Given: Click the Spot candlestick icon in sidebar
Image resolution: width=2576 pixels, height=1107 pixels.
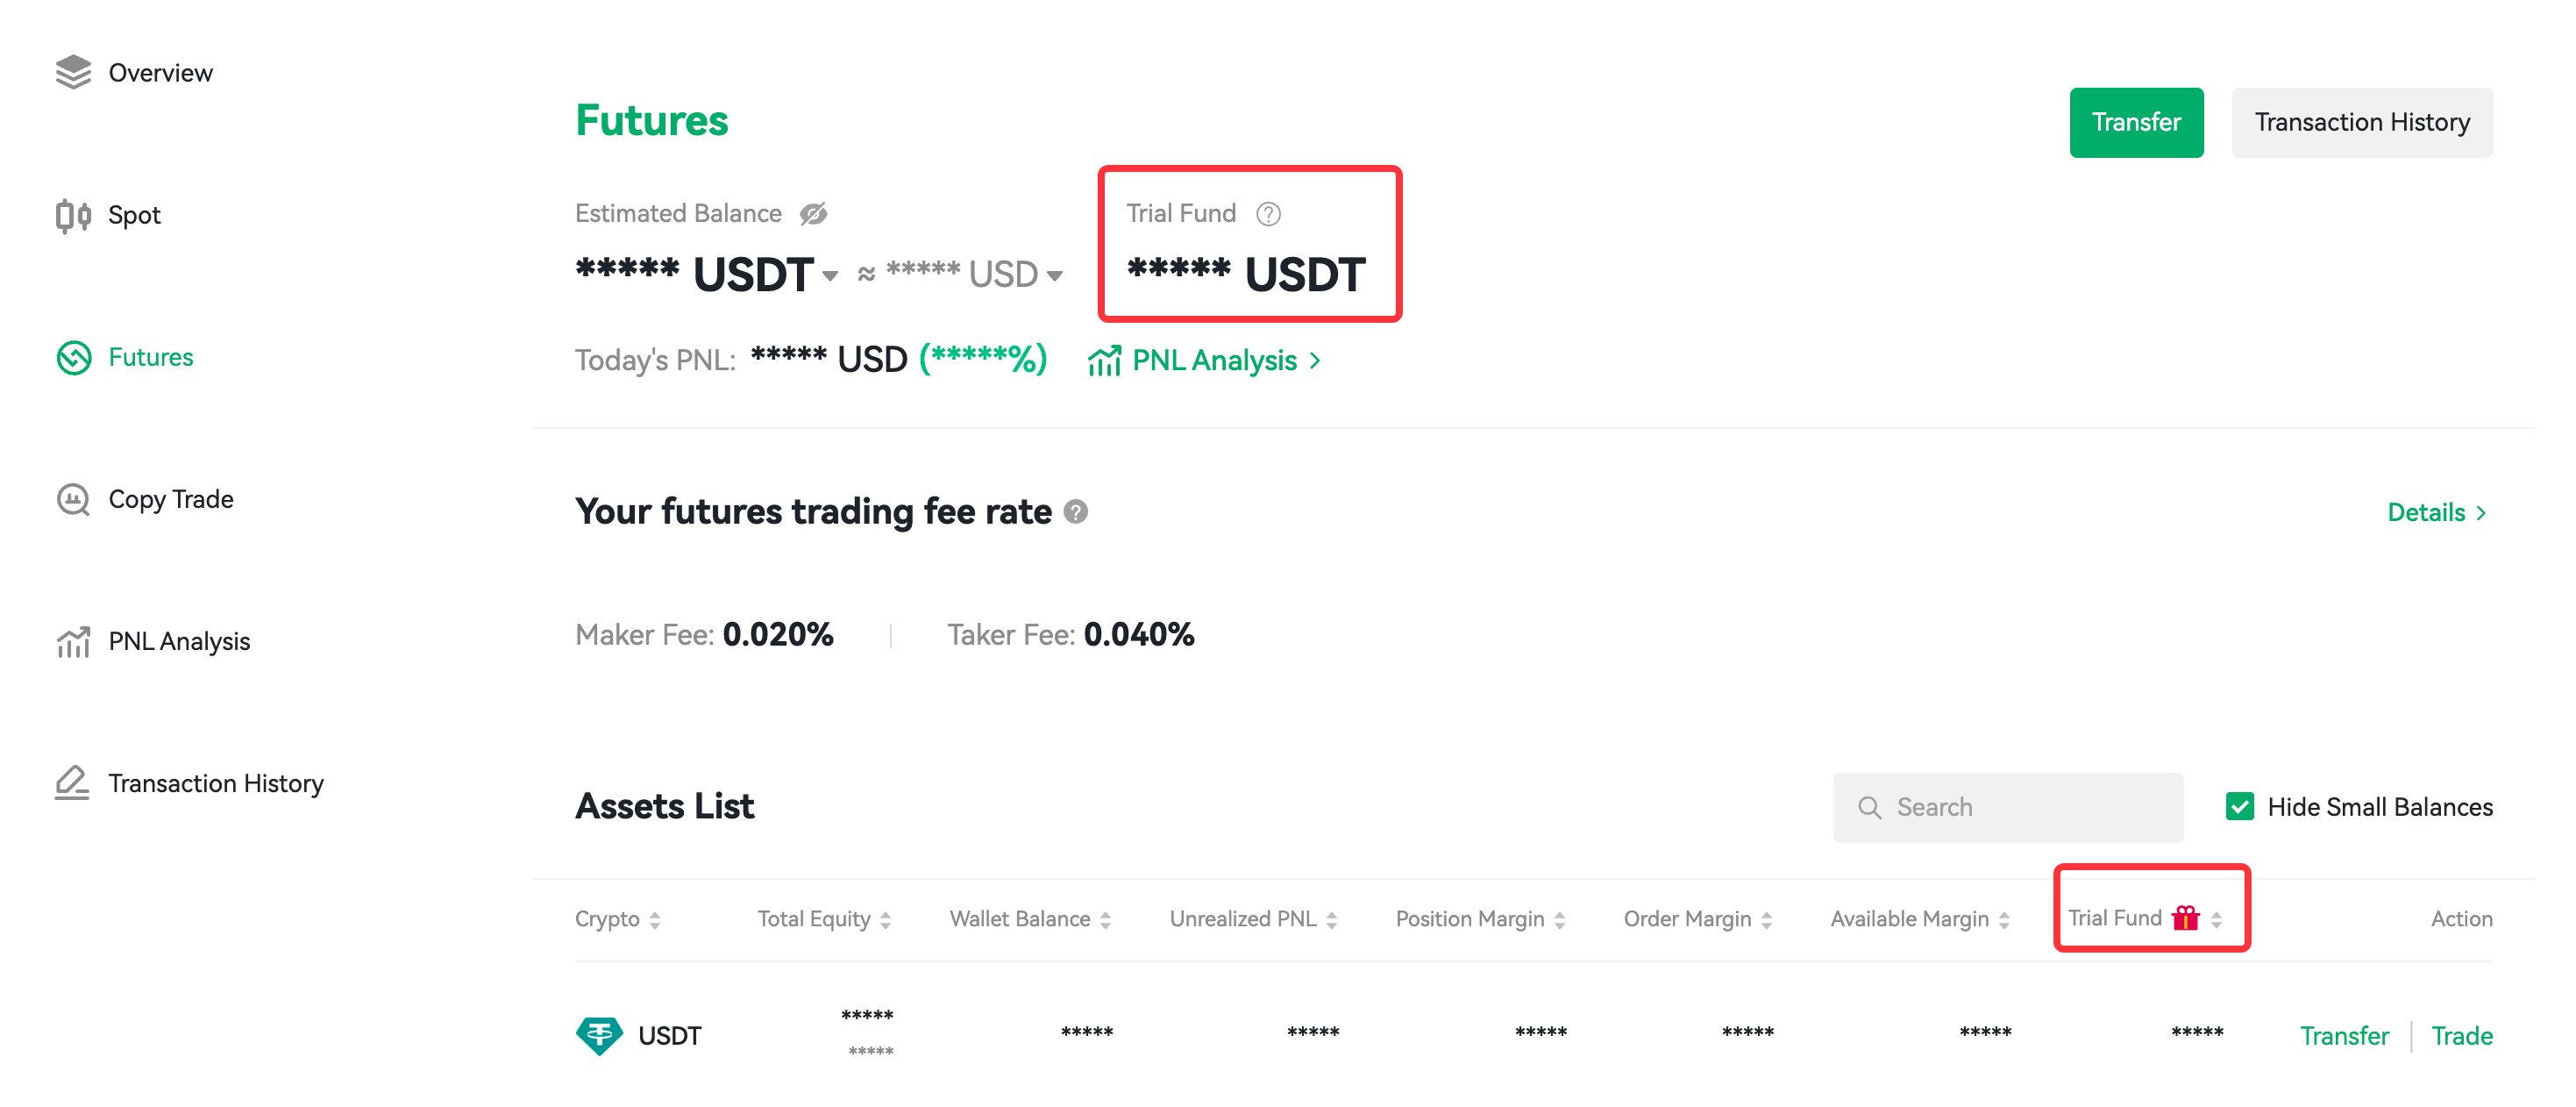Looking at the screenshot, I should (x=73, y=215).
